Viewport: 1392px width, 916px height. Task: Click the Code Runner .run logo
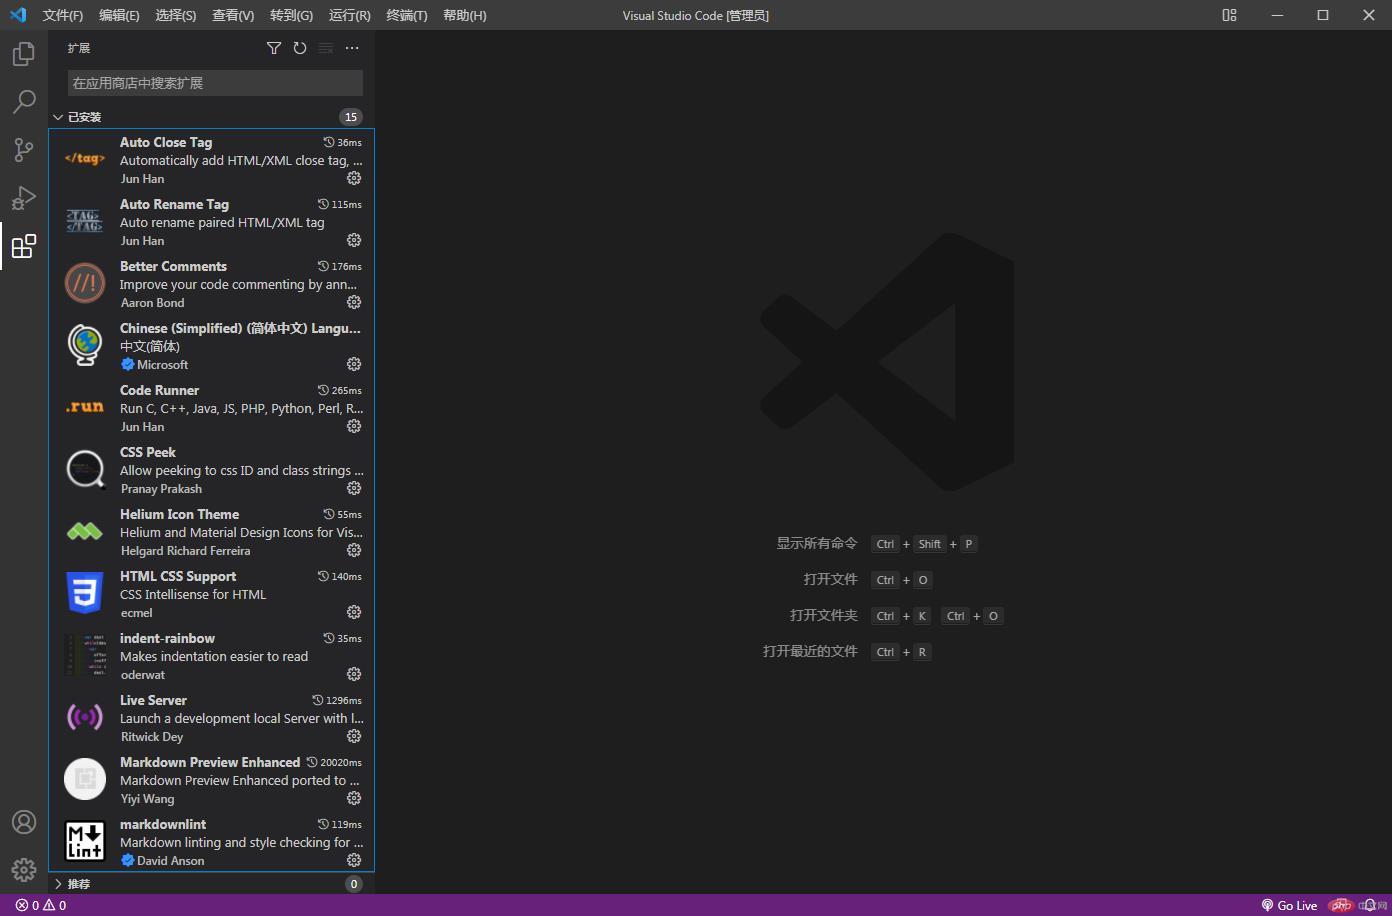(85, 407)
